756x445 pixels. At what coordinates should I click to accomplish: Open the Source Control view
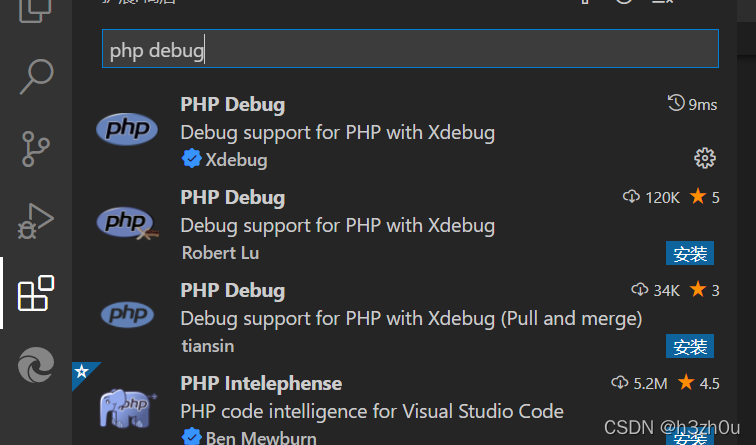(37, 148)
